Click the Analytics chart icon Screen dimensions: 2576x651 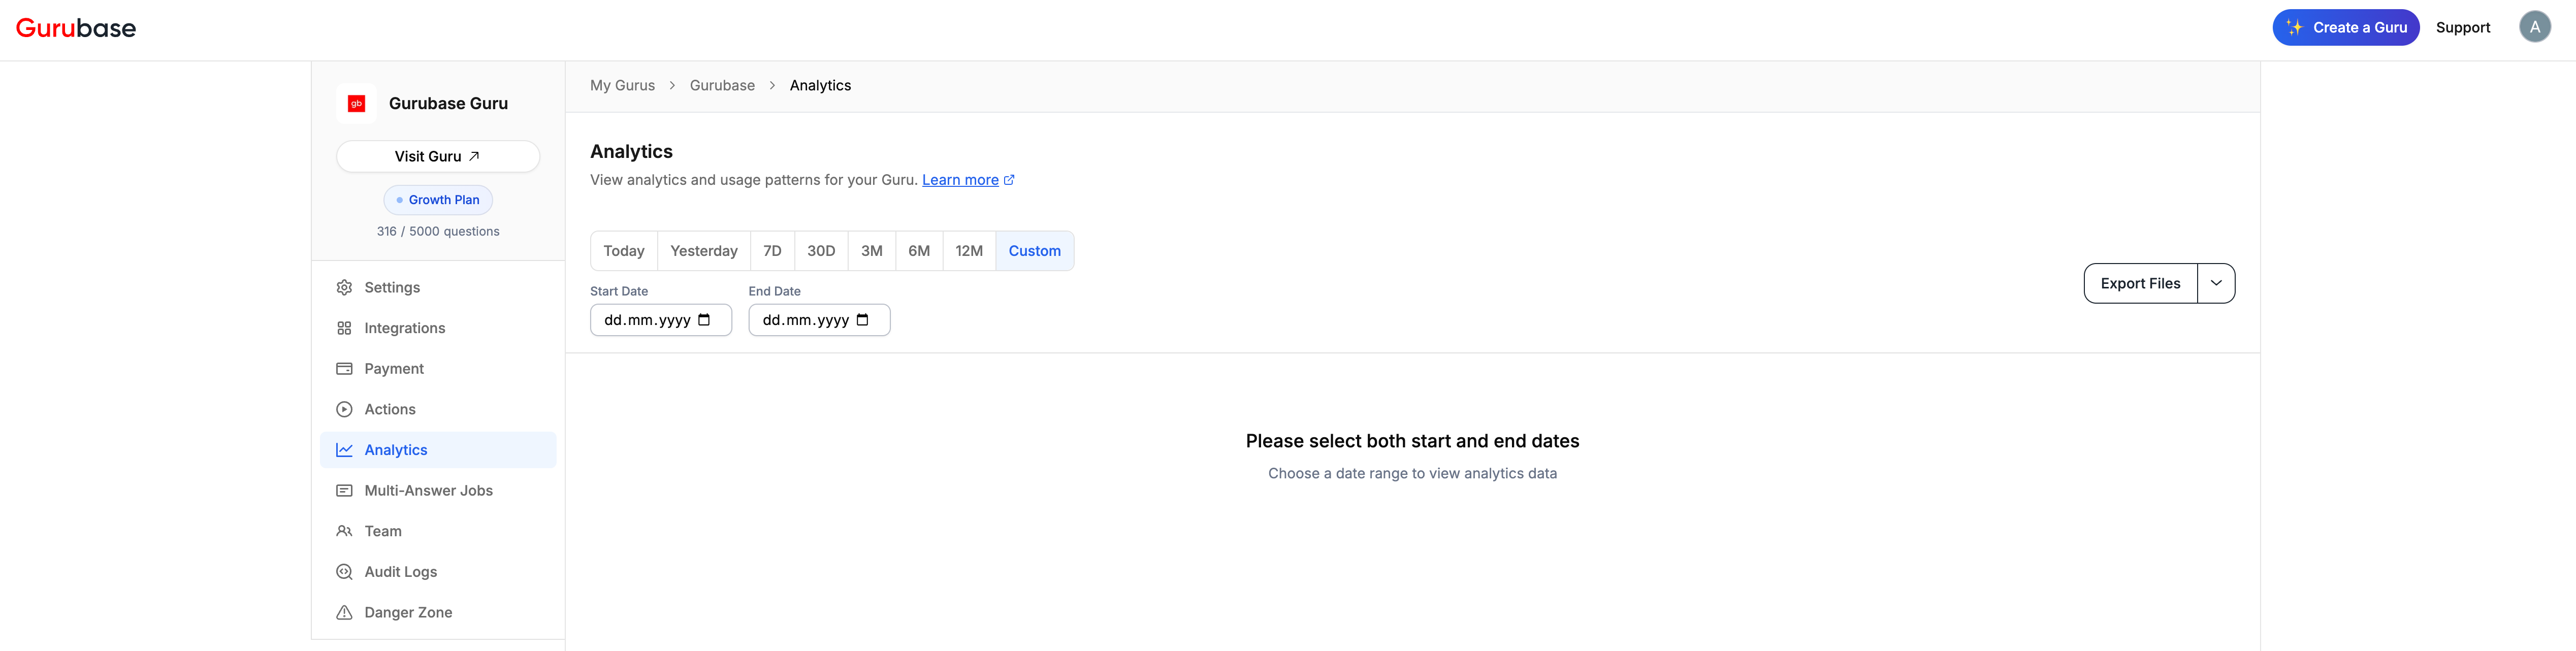pyautogui.click(x=344, y=449)
